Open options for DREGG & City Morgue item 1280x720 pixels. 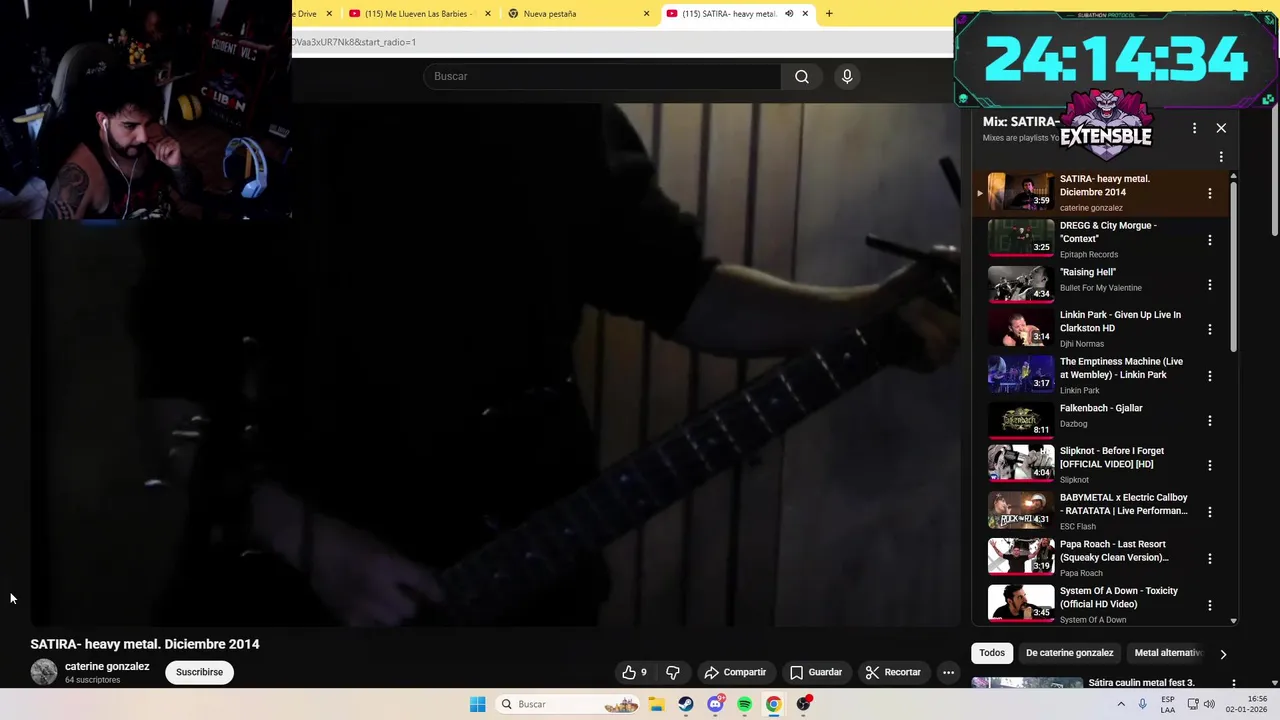point(1210,240)
